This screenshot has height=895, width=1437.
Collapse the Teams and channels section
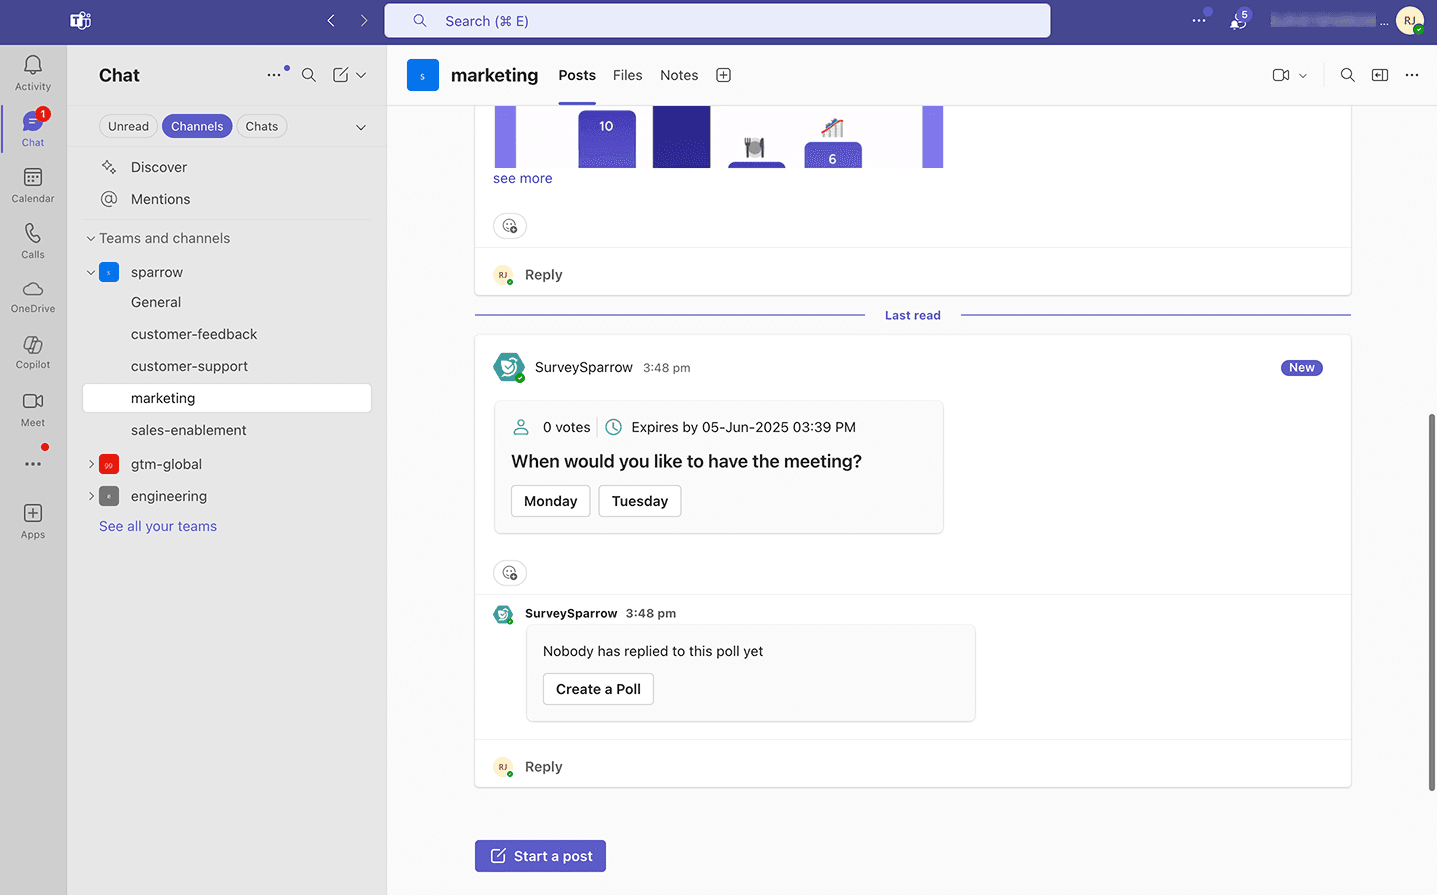91,238
